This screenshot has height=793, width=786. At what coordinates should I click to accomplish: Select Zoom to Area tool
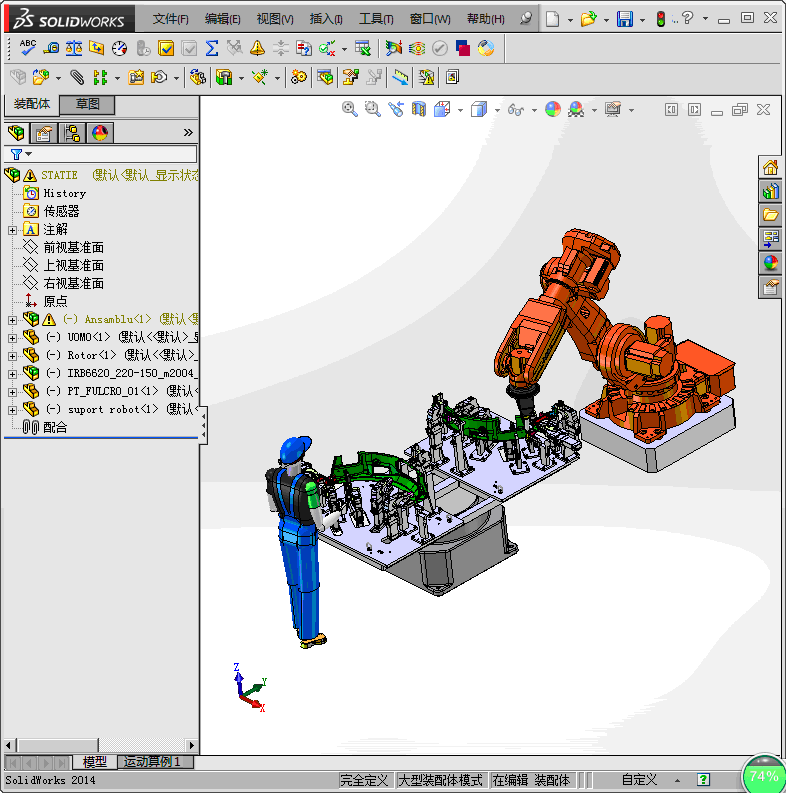tap(373, 109)
